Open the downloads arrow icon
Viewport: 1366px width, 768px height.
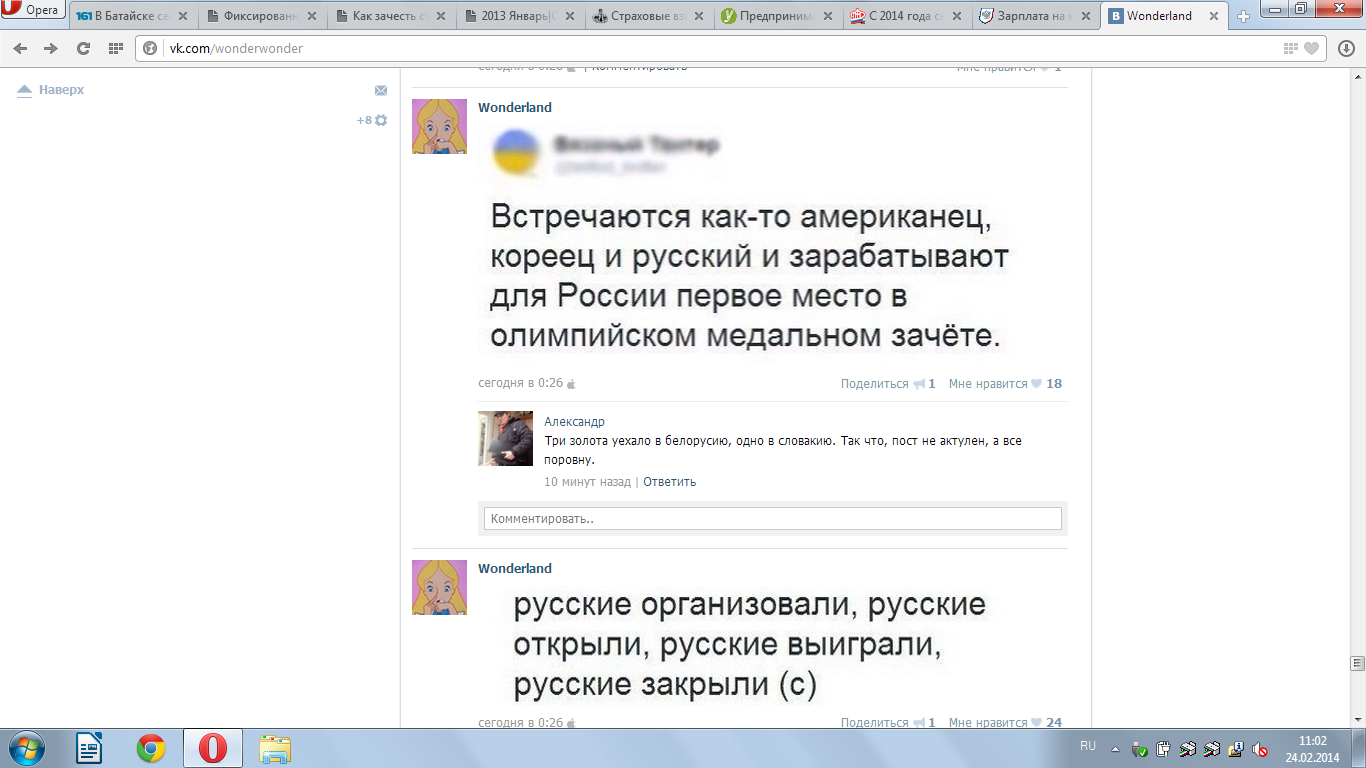1346,48
